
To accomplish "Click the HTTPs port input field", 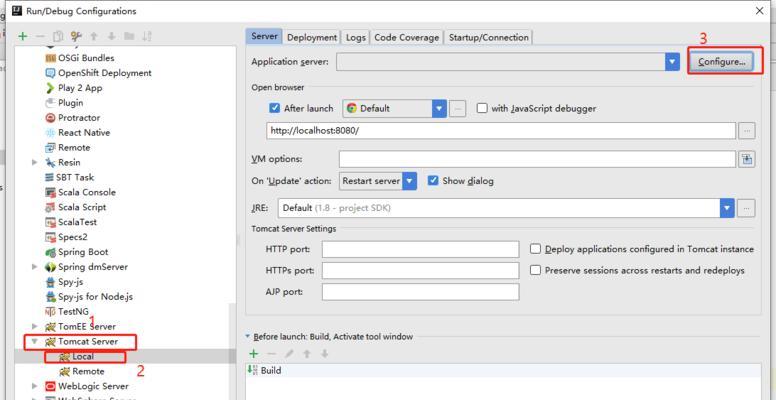I will 420,271.
